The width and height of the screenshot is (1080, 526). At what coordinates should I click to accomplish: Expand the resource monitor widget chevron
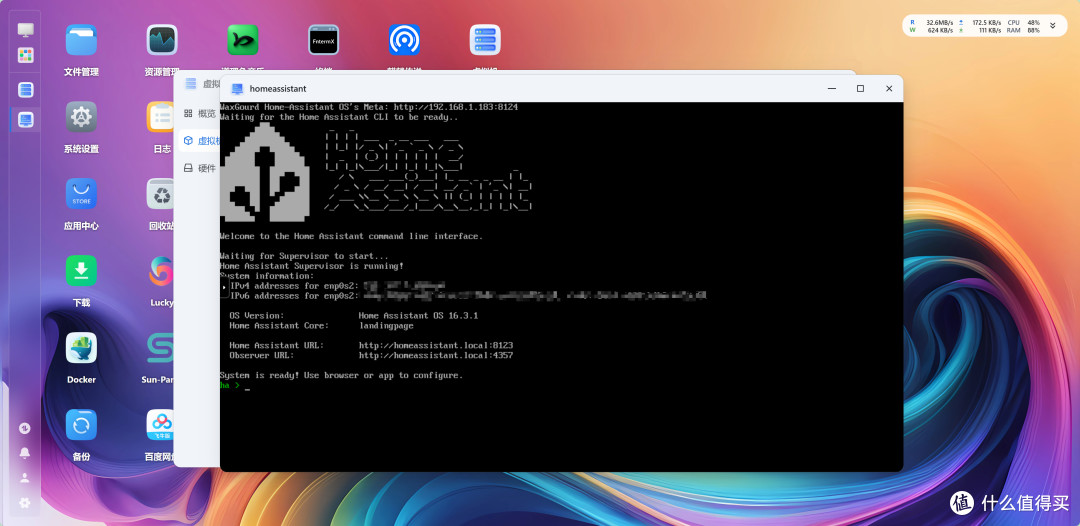(1052, 26)
